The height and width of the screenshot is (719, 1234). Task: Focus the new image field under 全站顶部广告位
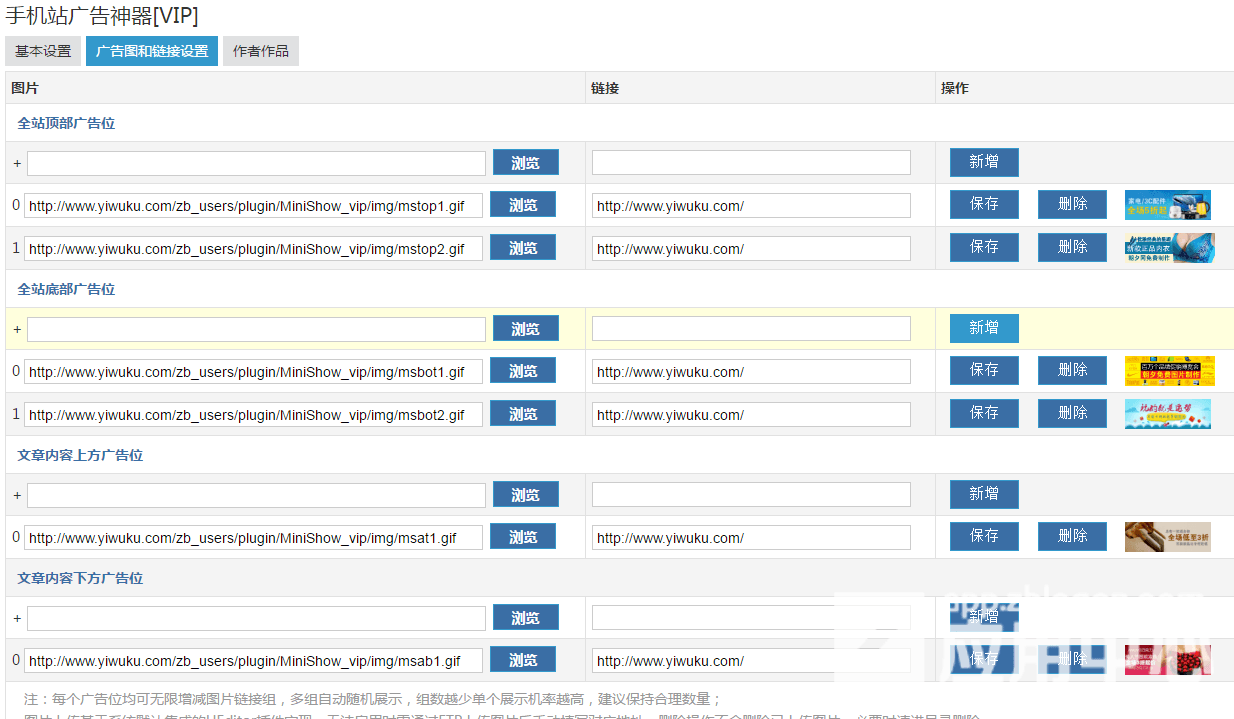pyautogui.click(x=256, y=163)
